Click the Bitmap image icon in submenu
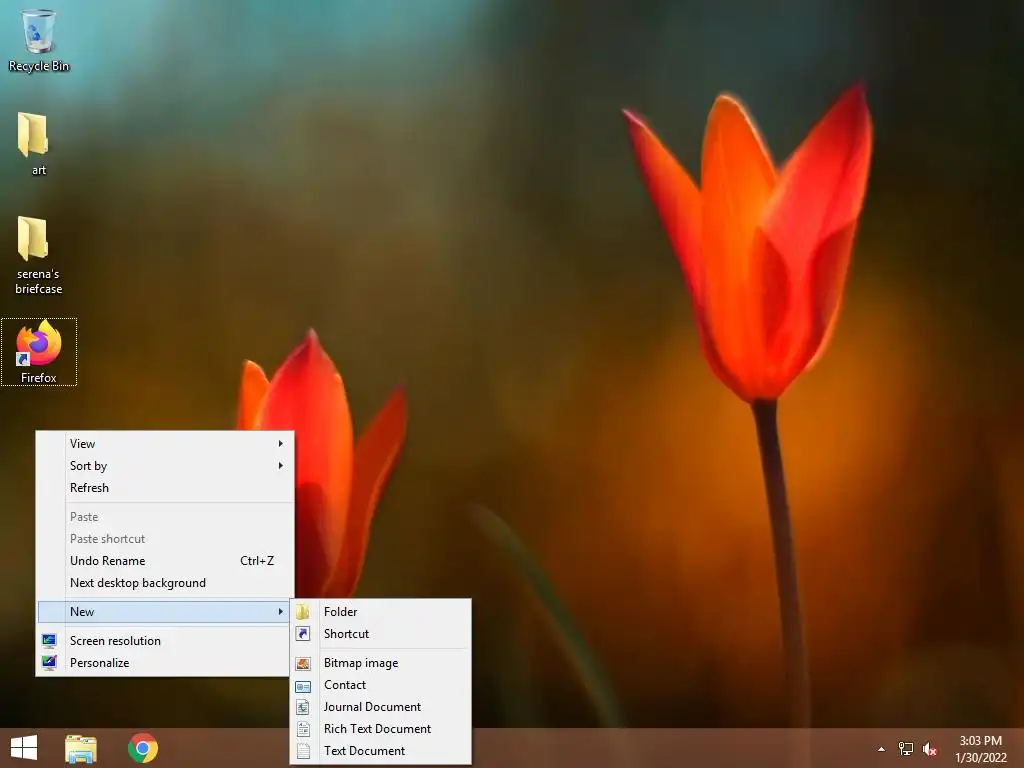 click(x=303, y=664)
